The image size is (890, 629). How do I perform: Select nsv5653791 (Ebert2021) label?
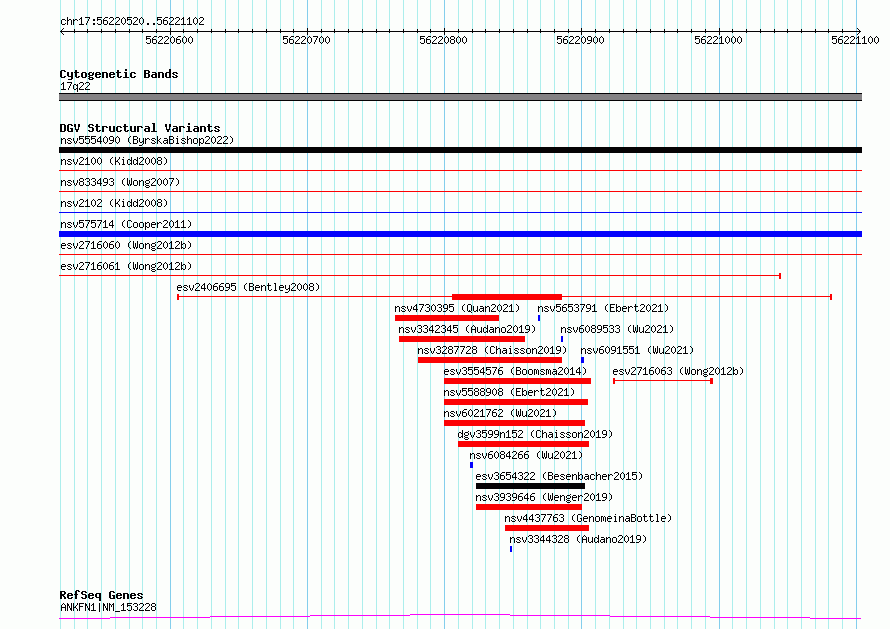(x=603, y=308)
